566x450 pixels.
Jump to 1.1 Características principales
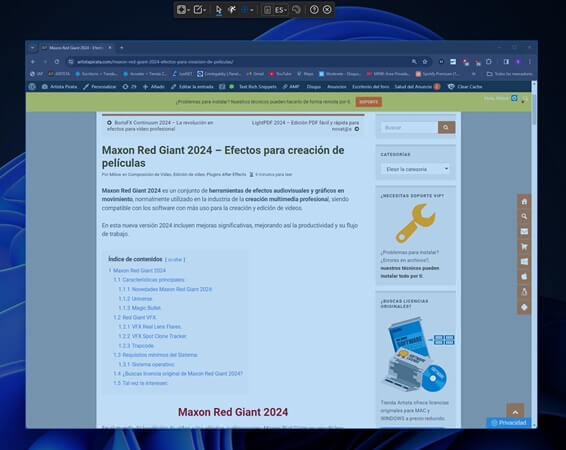[149, 280]
